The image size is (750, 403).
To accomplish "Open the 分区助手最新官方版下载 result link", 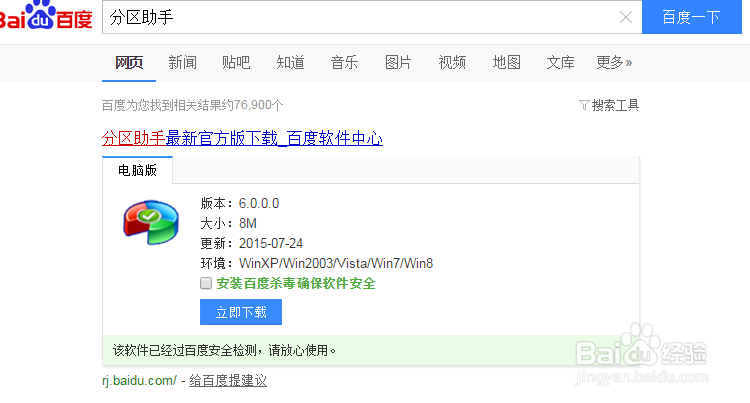I will pyautogui.click(x=242, y=138).
